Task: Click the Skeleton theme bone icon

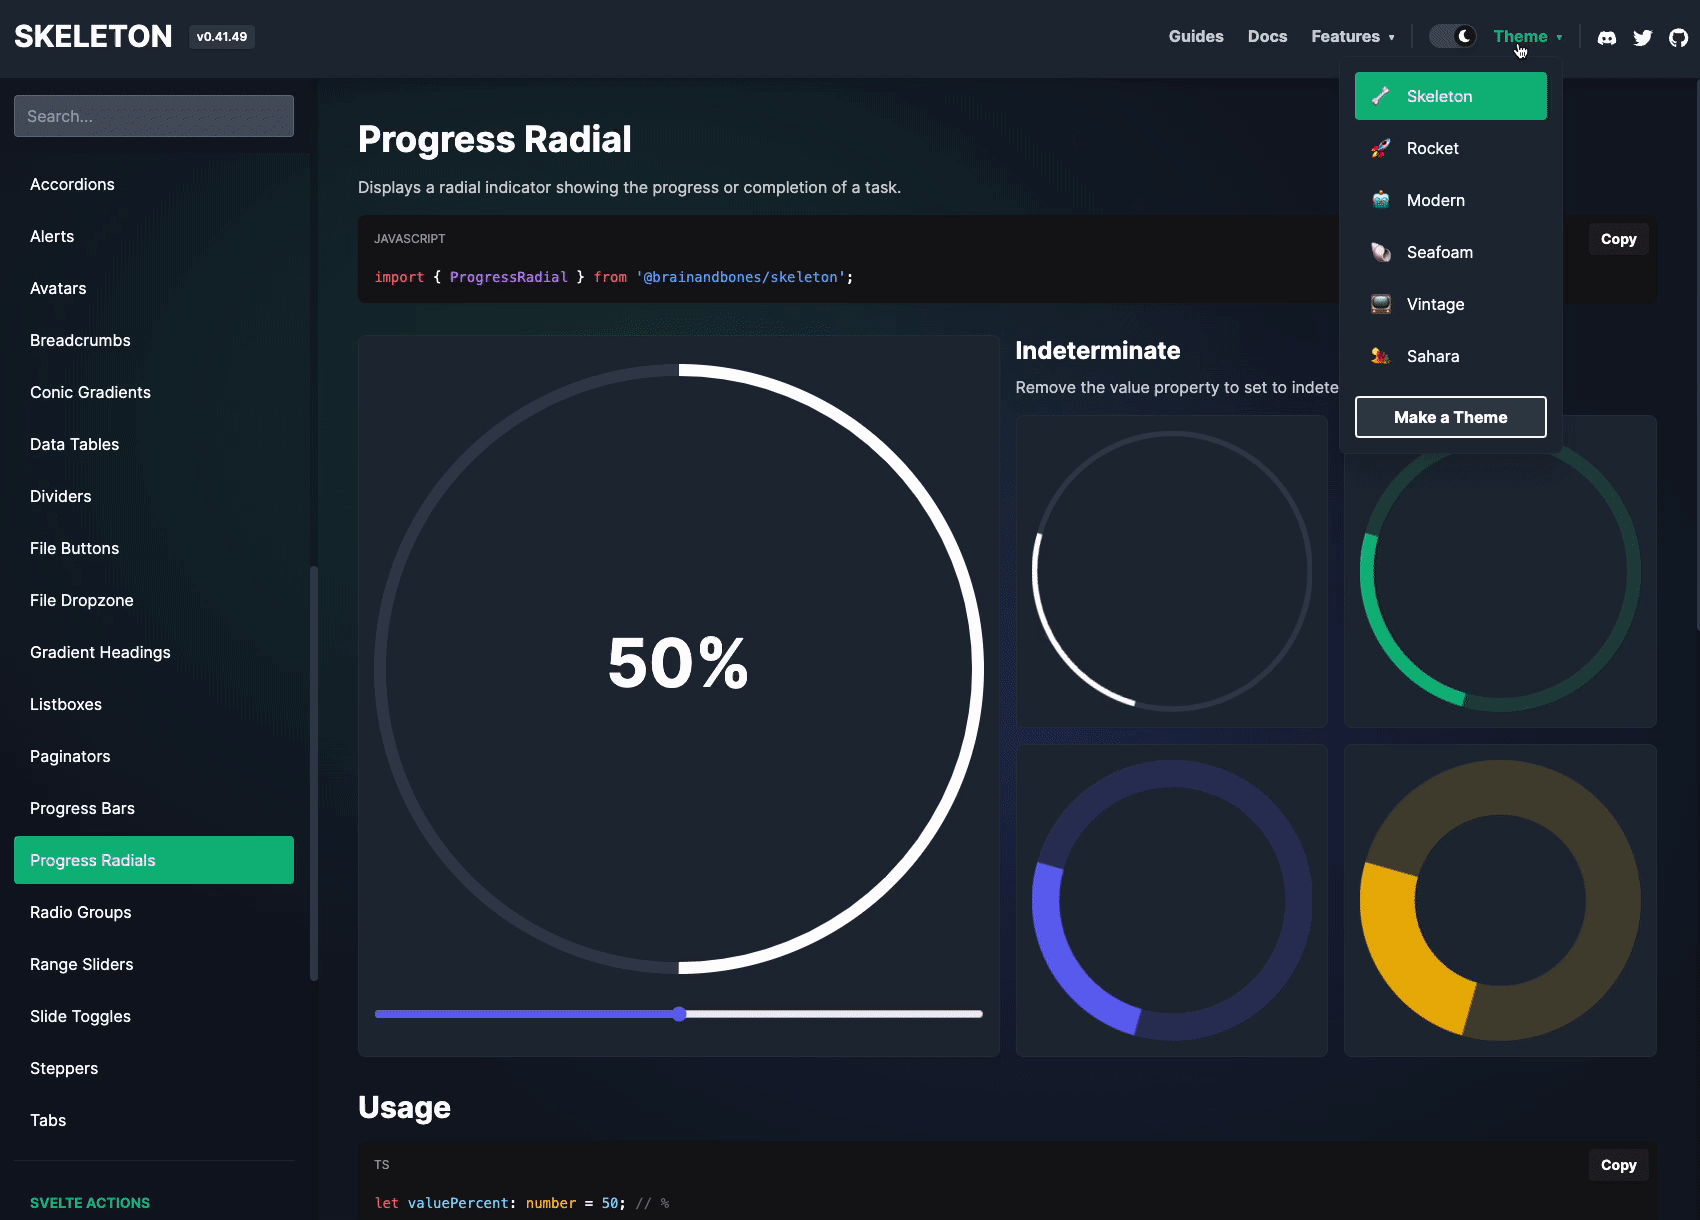Action: (1381, 96)
